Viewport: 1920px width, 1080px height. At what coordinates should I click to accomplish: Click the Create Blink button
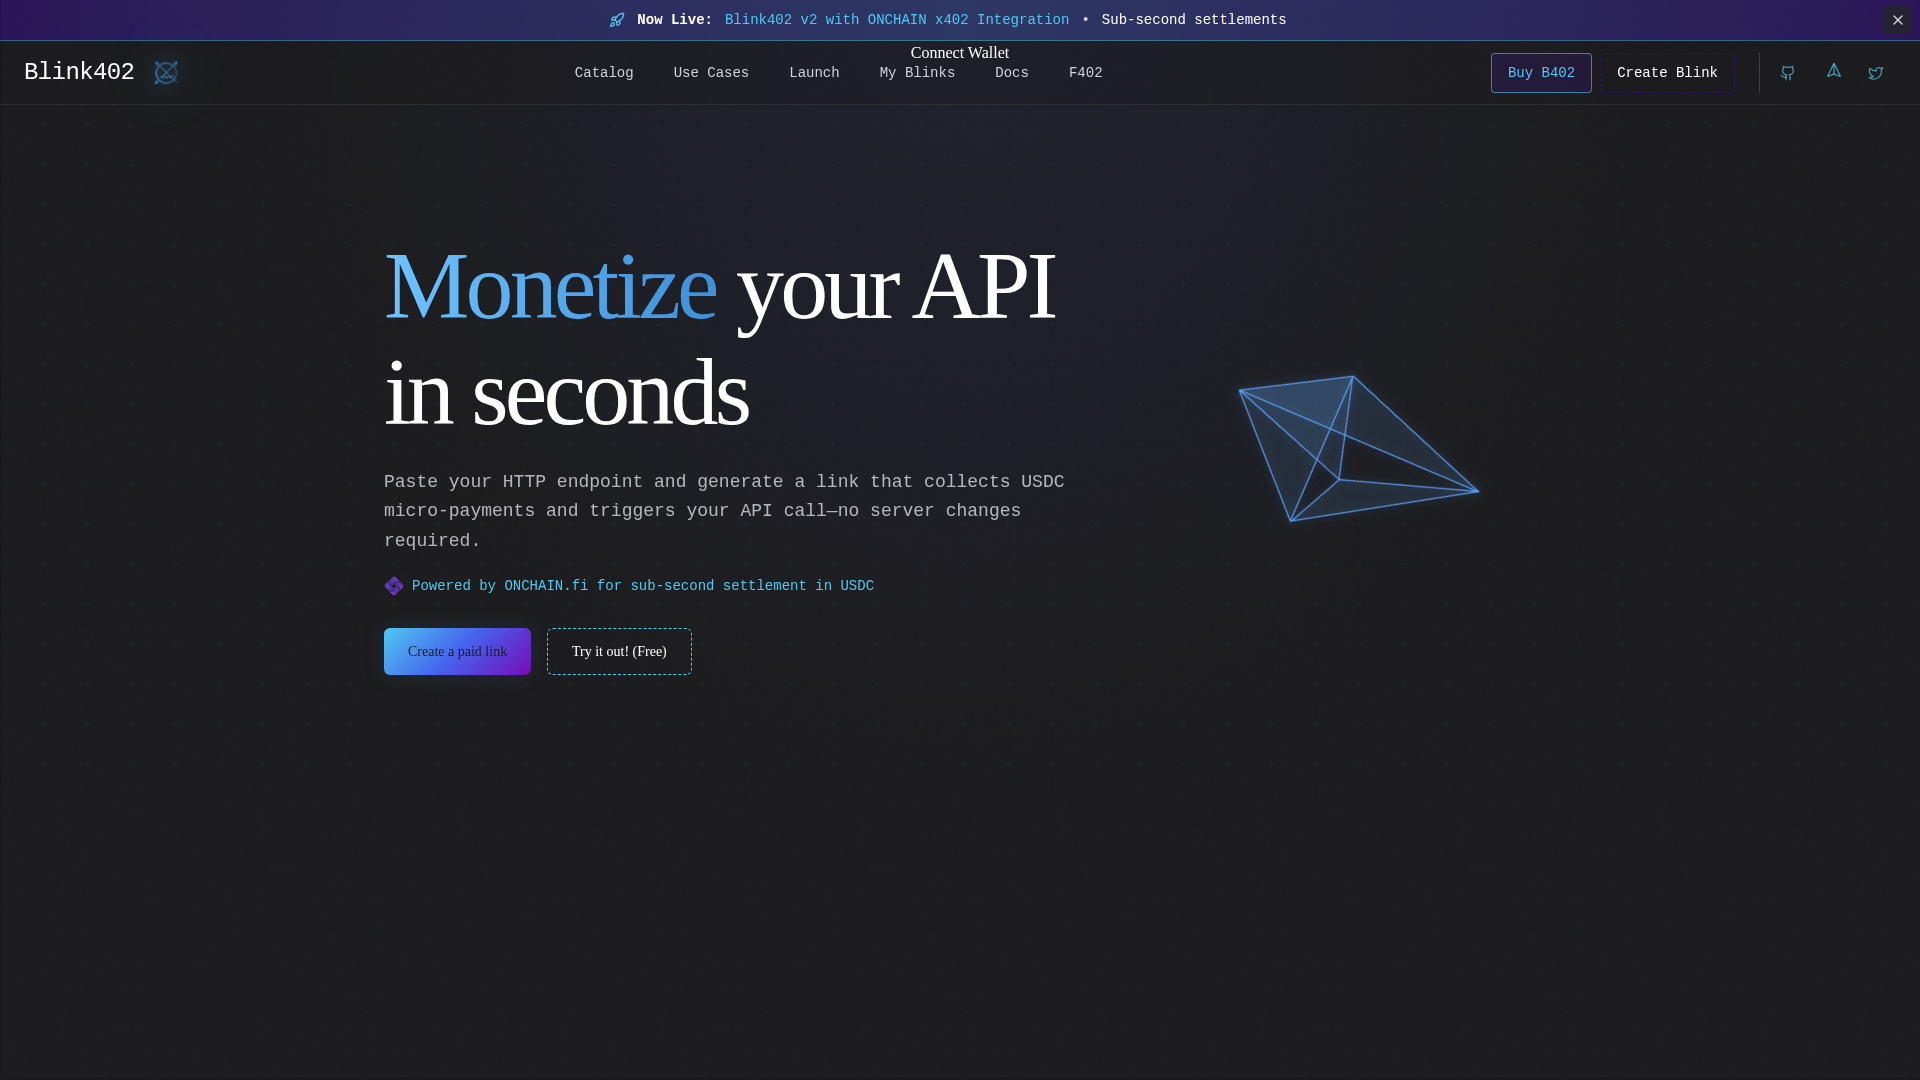(1667, 73)
